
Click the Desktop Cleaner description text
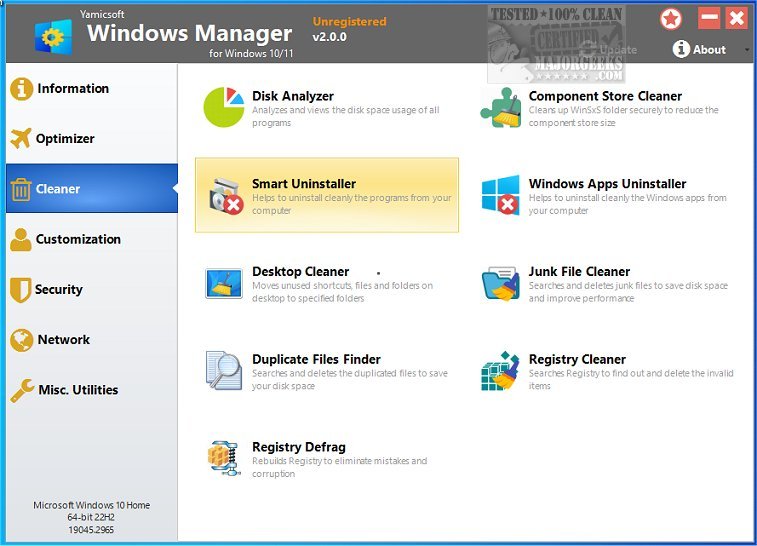pos(342,292)
